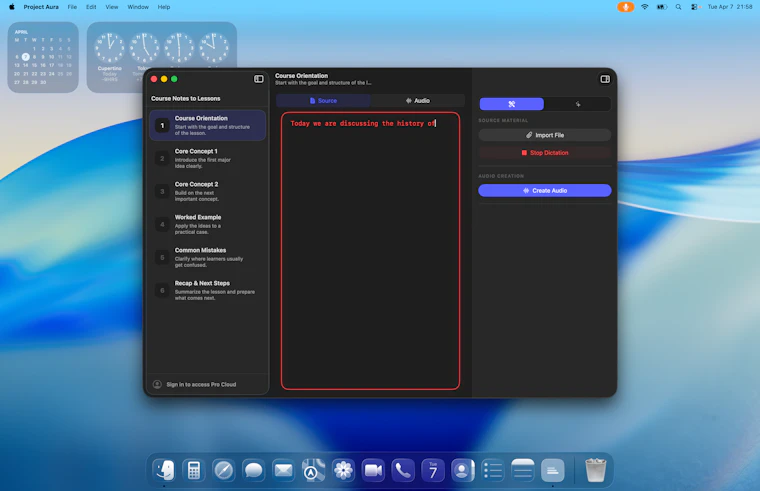The height and width of the screenshot is (491, 760).
Task: Click the April calendar widget
Action: click(43, 57)
